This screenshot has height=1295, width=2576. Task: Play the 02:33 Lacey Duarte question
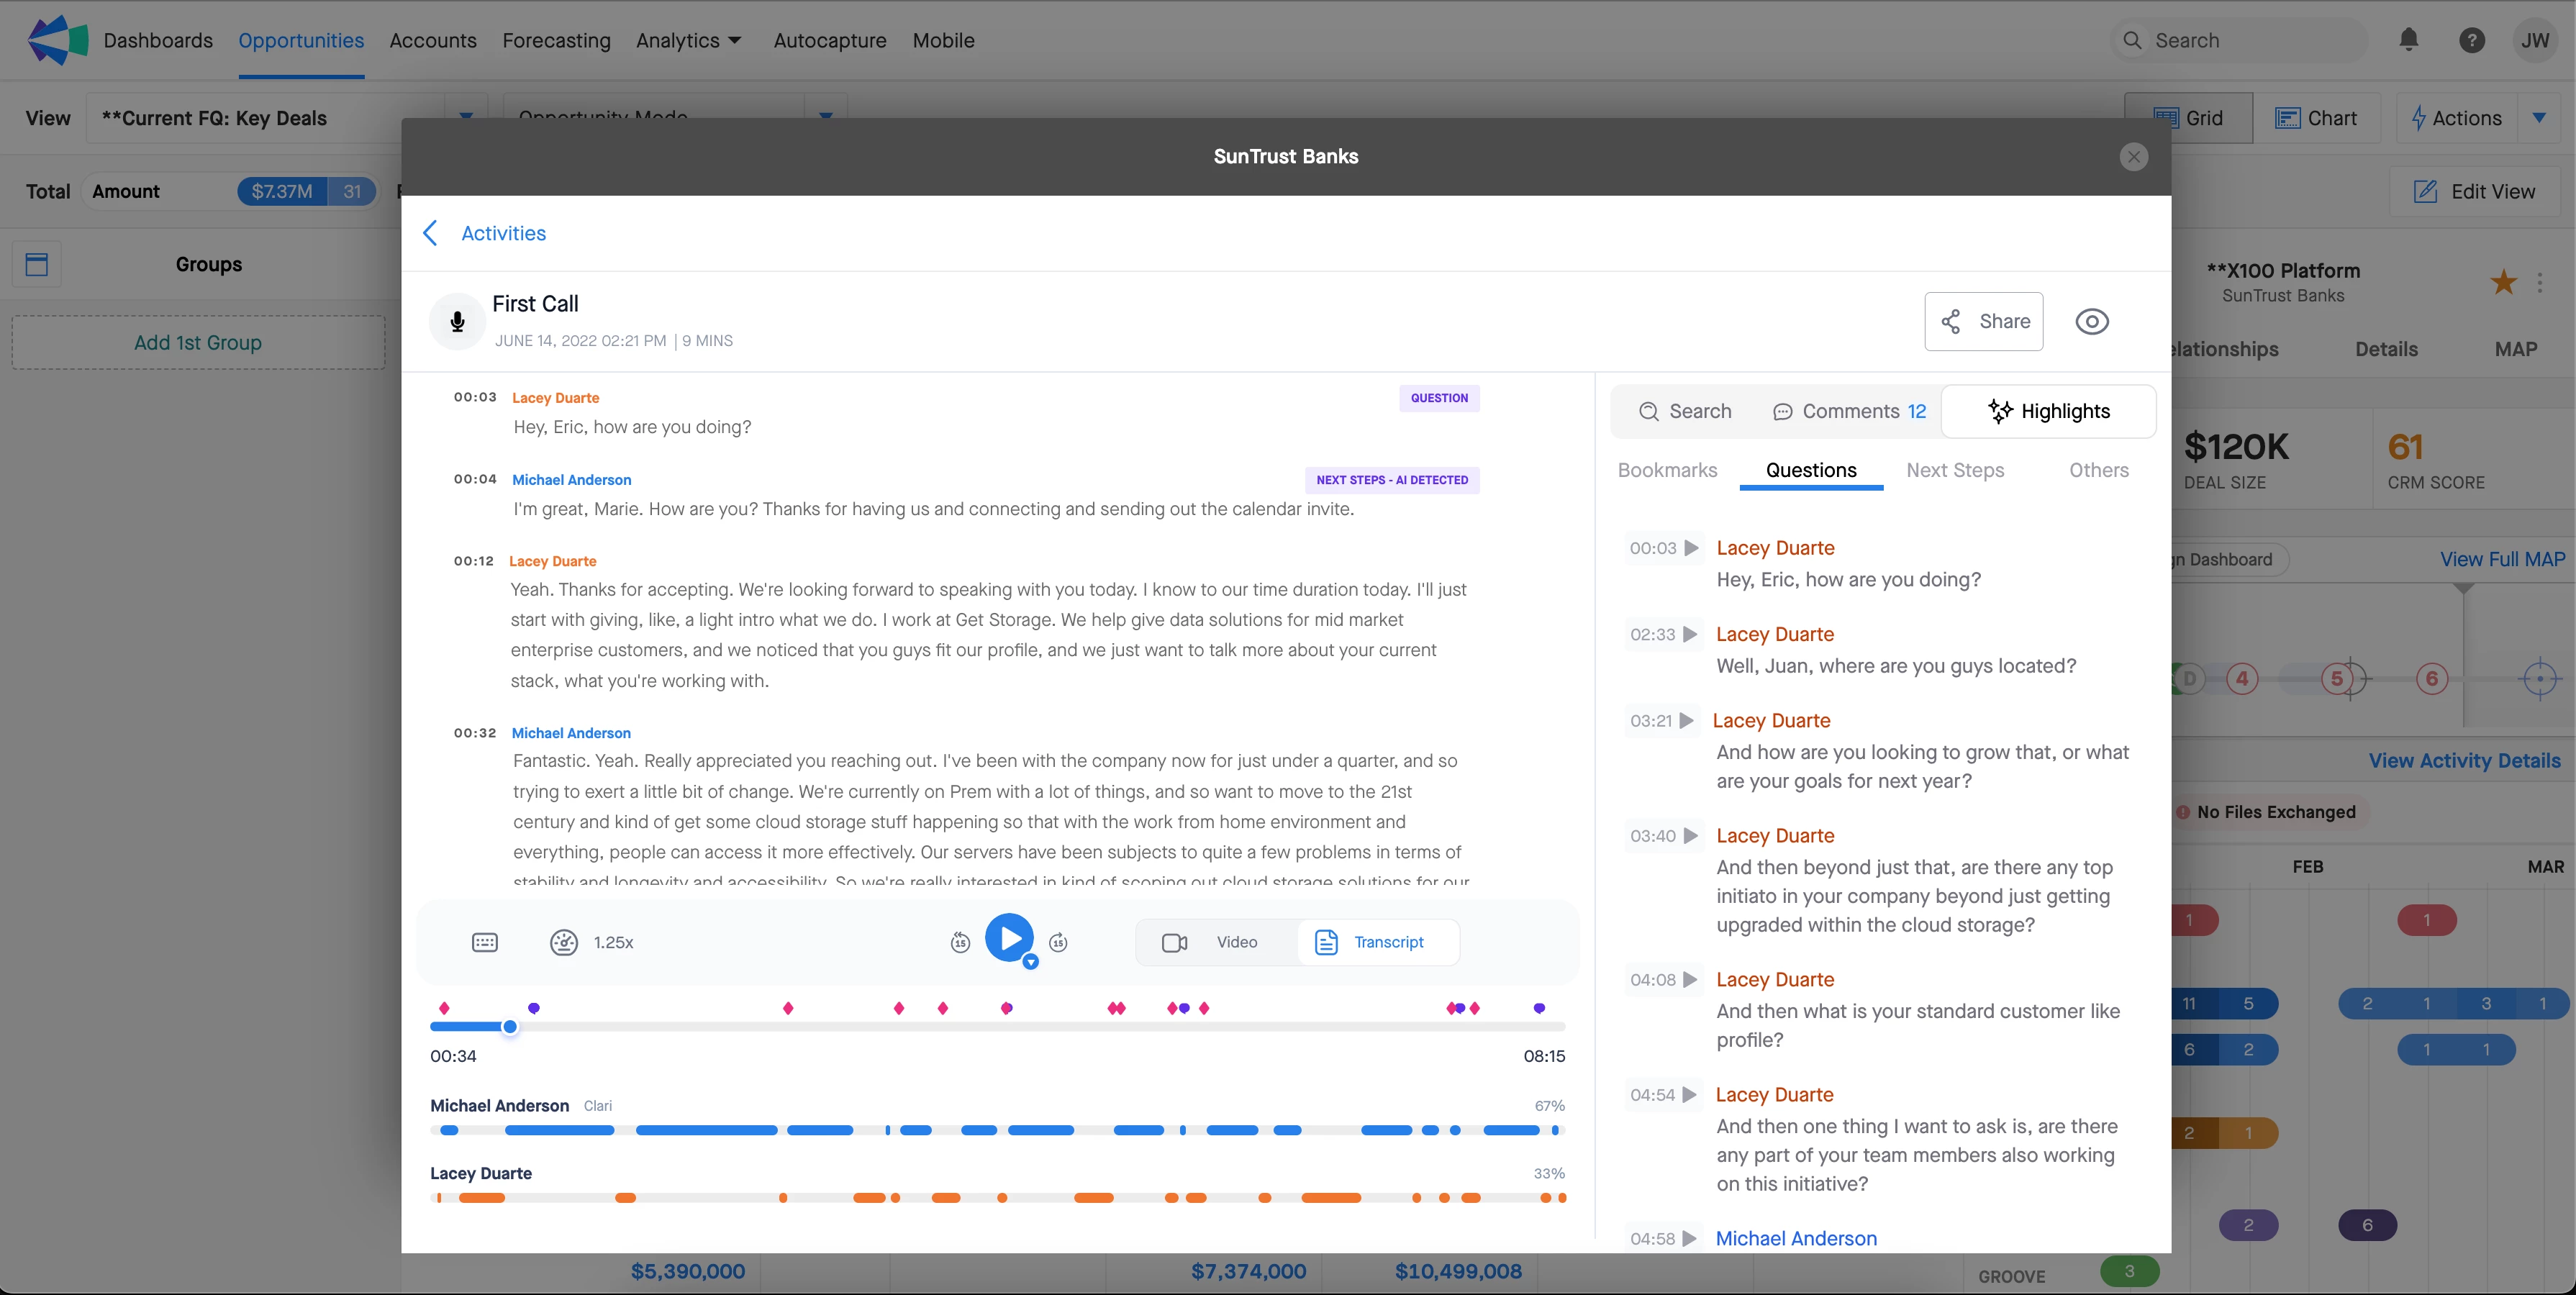tap(1690, 634)
